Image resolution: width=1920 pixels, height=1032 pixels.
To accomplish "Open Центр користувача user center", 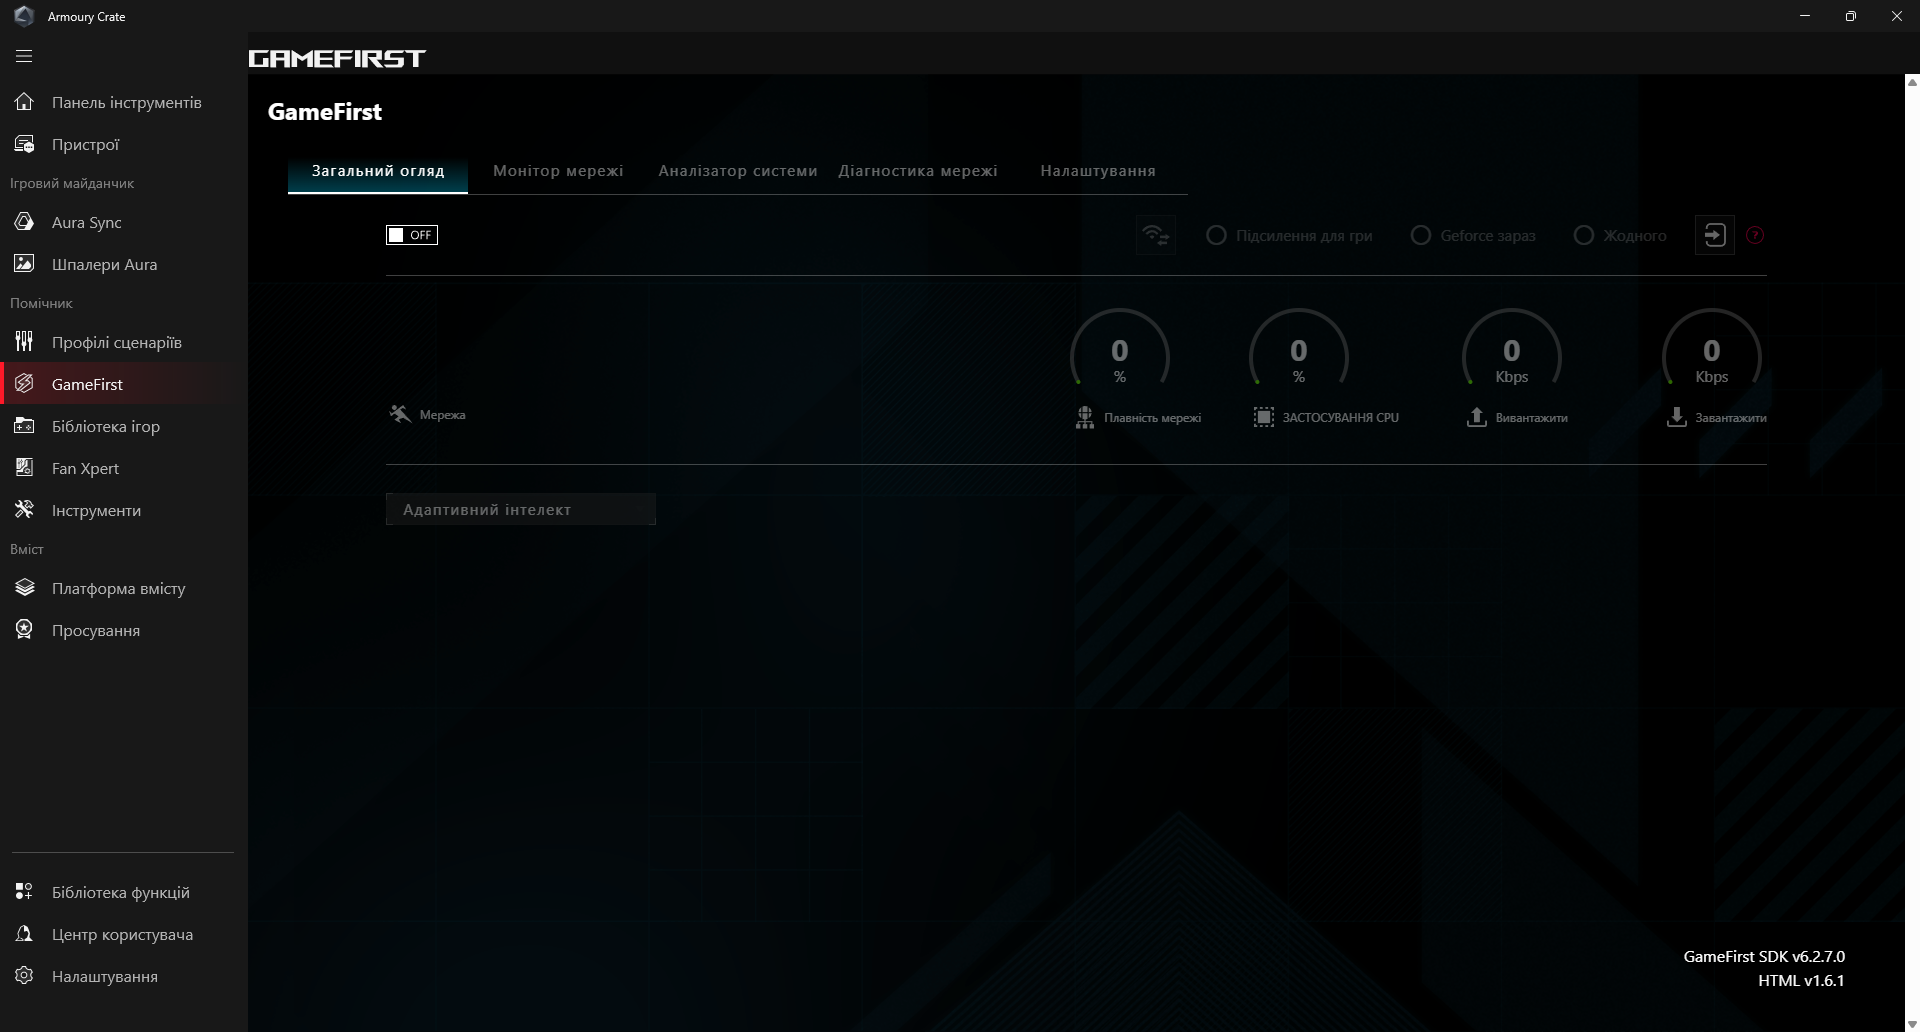I will tap(124, 934).
